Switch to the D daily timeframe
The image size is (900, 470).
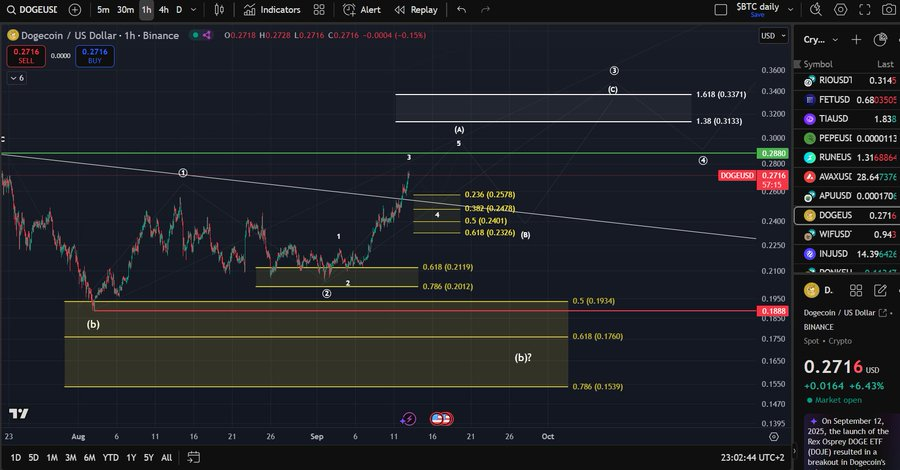179,10
